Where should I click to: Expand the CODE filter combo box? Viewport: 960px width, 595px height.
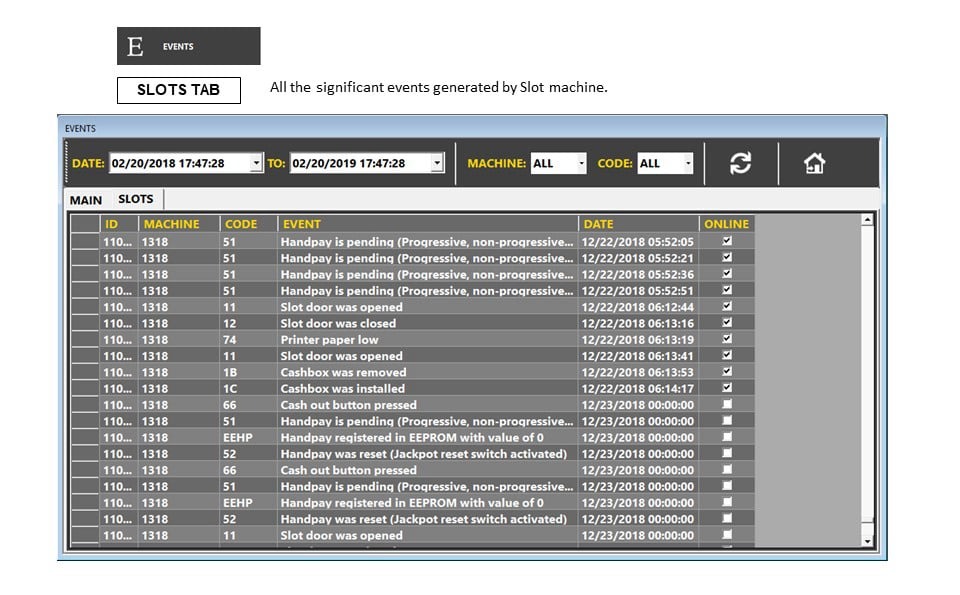click(665, 163)
